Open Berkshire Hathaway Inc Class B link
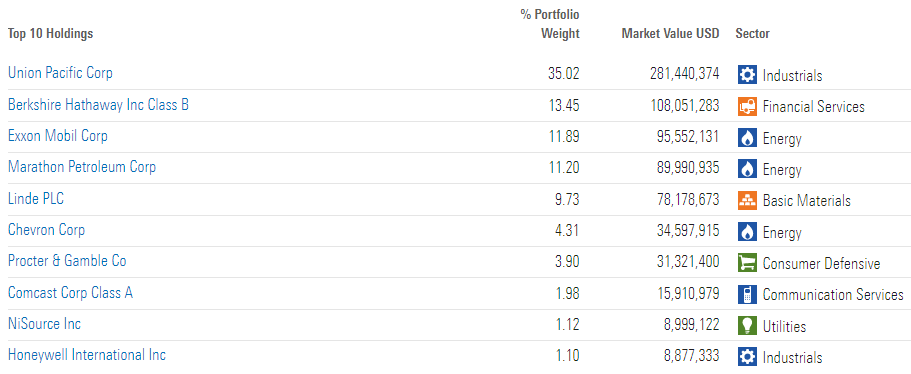The width and height of the screenshot is (911, 374). [98, 105]
